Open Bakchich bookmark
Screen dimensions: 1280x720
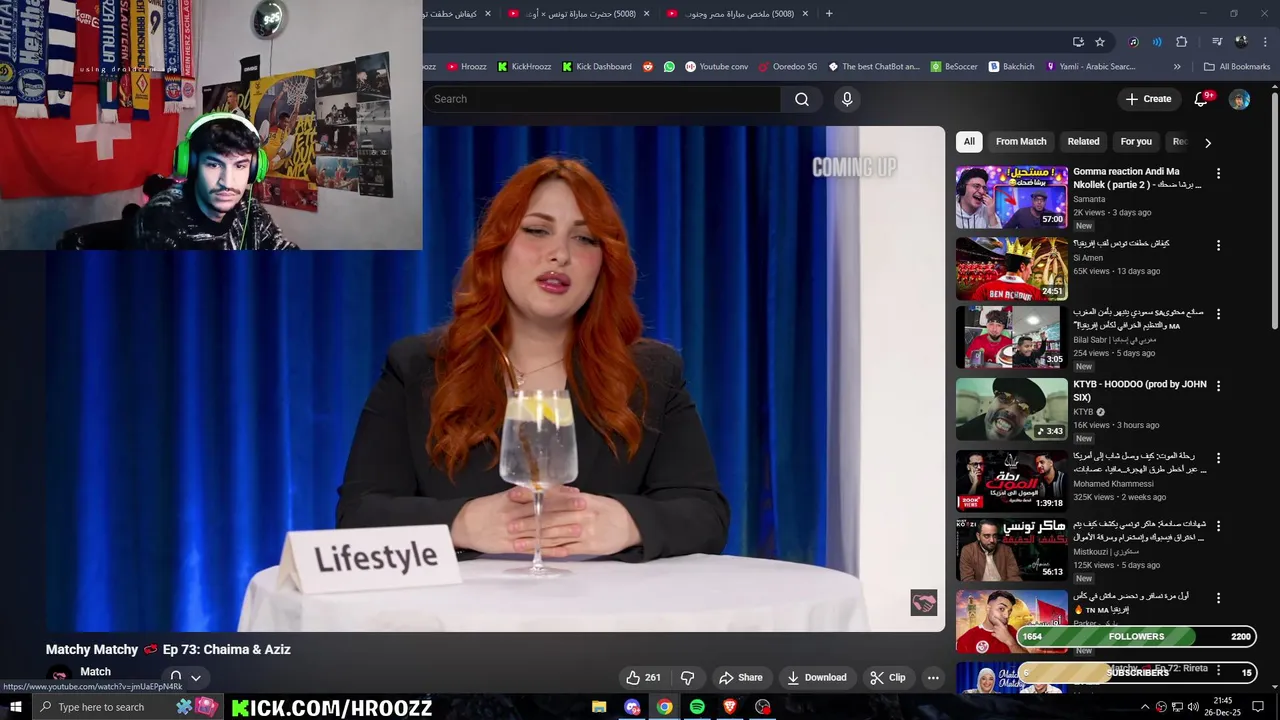(1012, 67)
